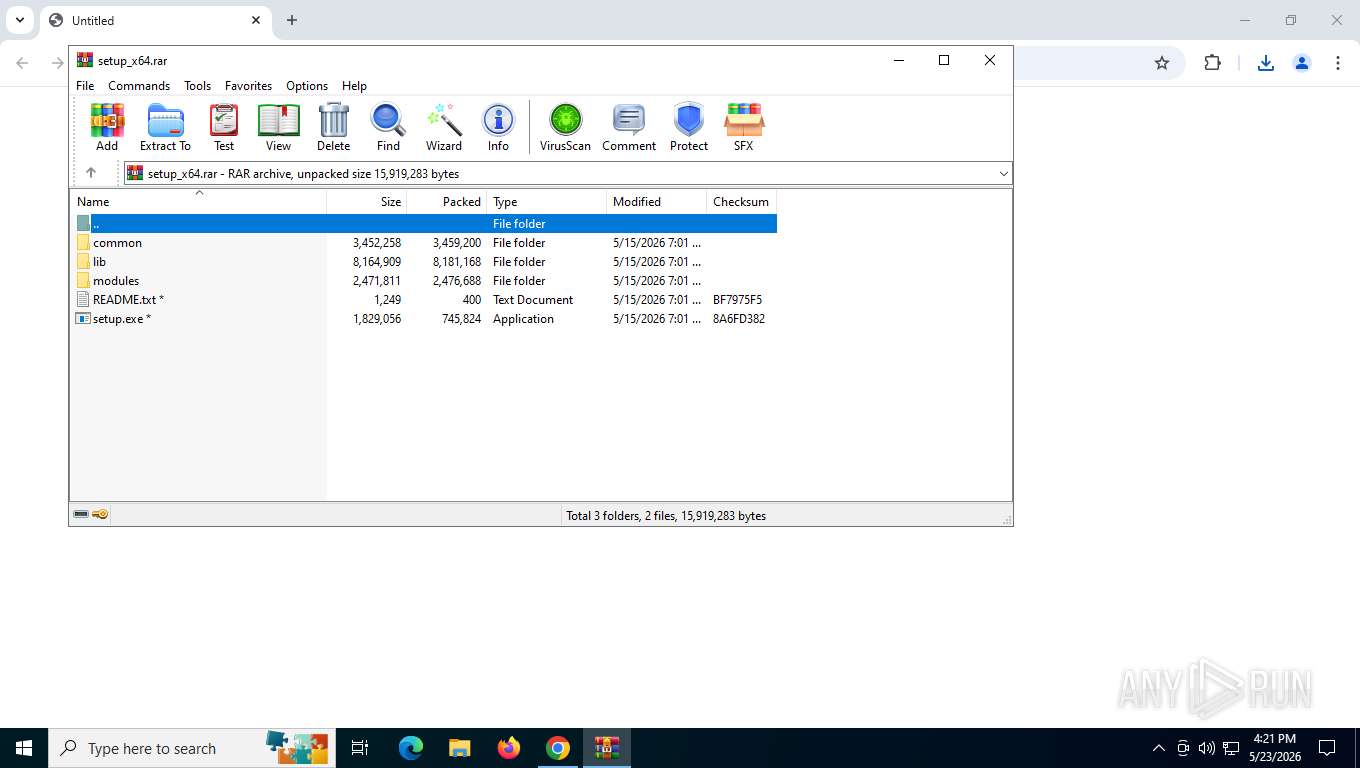Open Chrome downloads icon
The height and width of the screenshot is (768, 1360).
pyautogui.click(x=1265, y=63)
